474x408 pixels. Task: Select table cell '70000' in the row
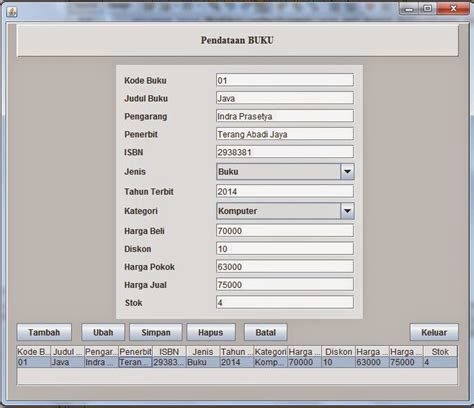(305, 362)
